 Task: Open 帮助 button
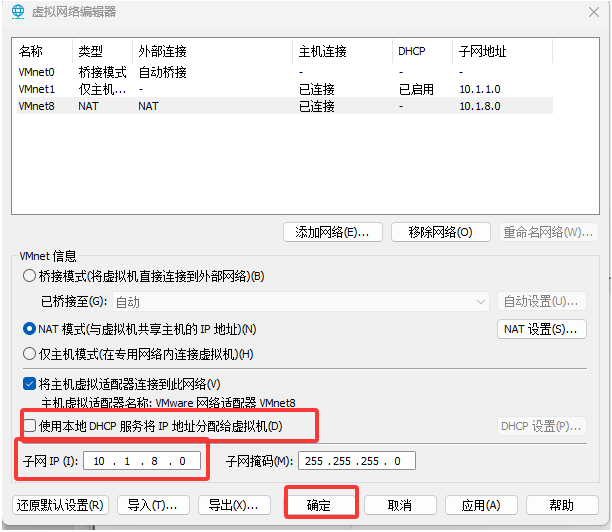click(562, 505)
